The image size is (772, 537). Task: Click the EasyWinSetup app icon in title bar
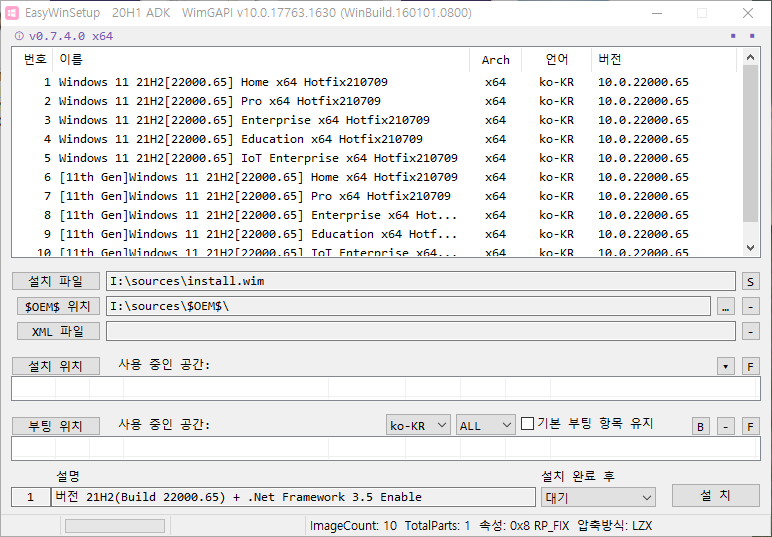12,13
